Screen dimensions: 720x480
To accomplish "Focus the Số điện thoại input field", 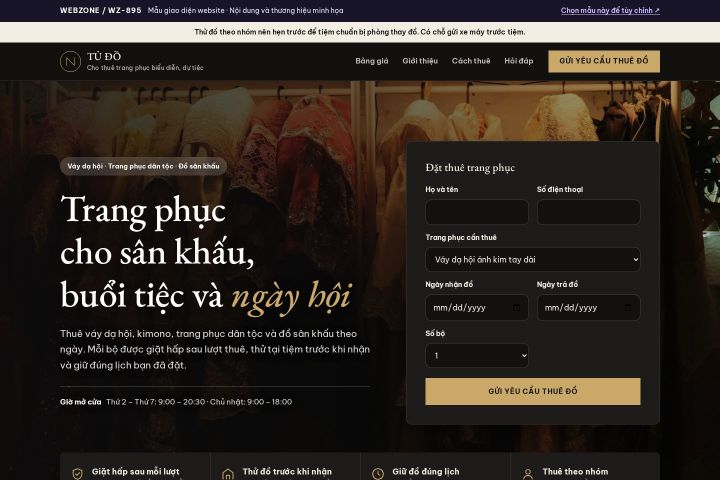I will click(x=589, y=212).
